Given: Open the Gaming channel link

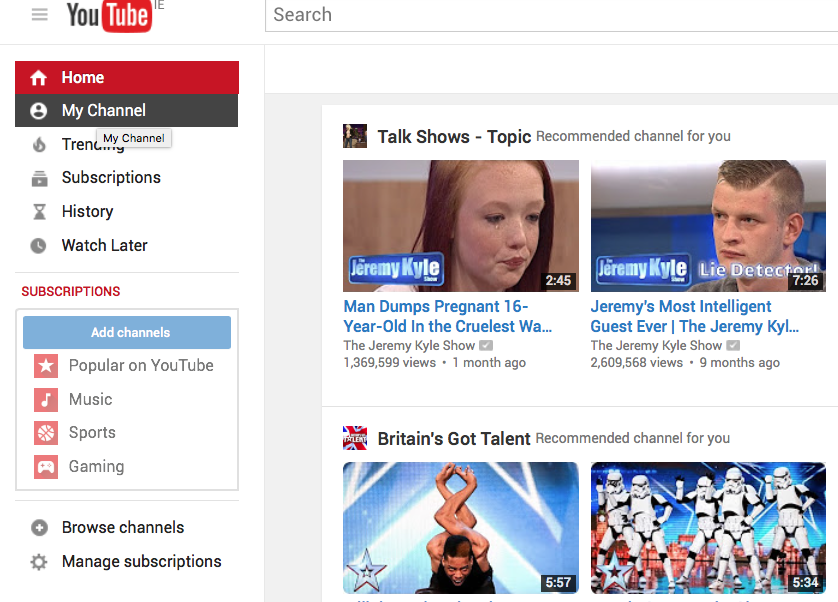Looking at the screenshot, I should [97, 466].
